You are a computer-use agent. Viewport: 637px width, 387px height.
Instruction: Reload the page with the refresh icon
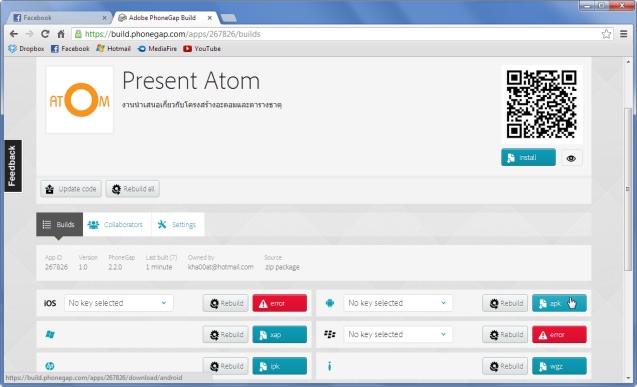tap(45, 34)
